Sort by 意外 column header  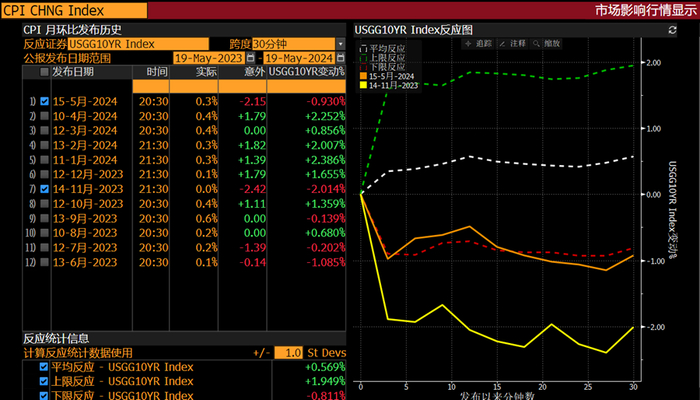[253, 73]
